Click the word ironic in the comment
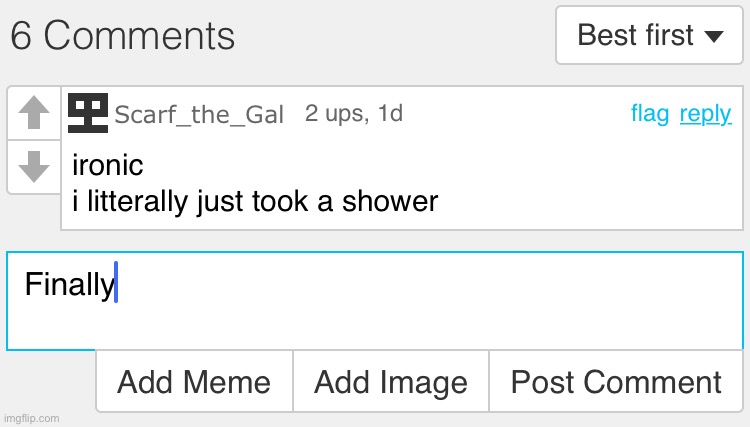This screenshot has height=427, width=750. point(108,165)
